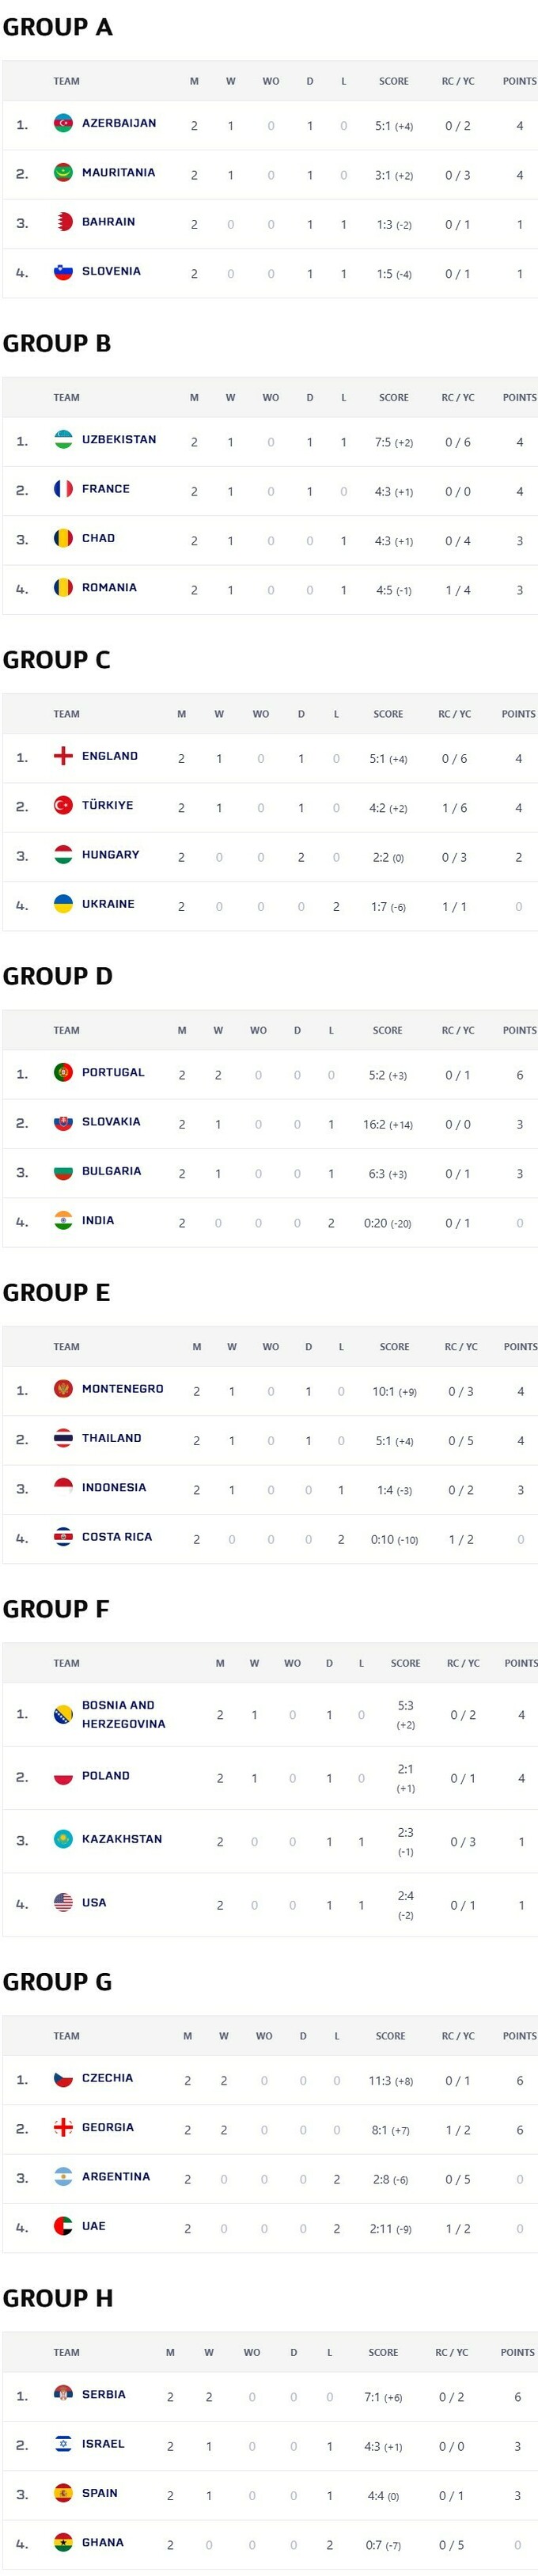Click the Montenegro flag icon

point(63,1389)
